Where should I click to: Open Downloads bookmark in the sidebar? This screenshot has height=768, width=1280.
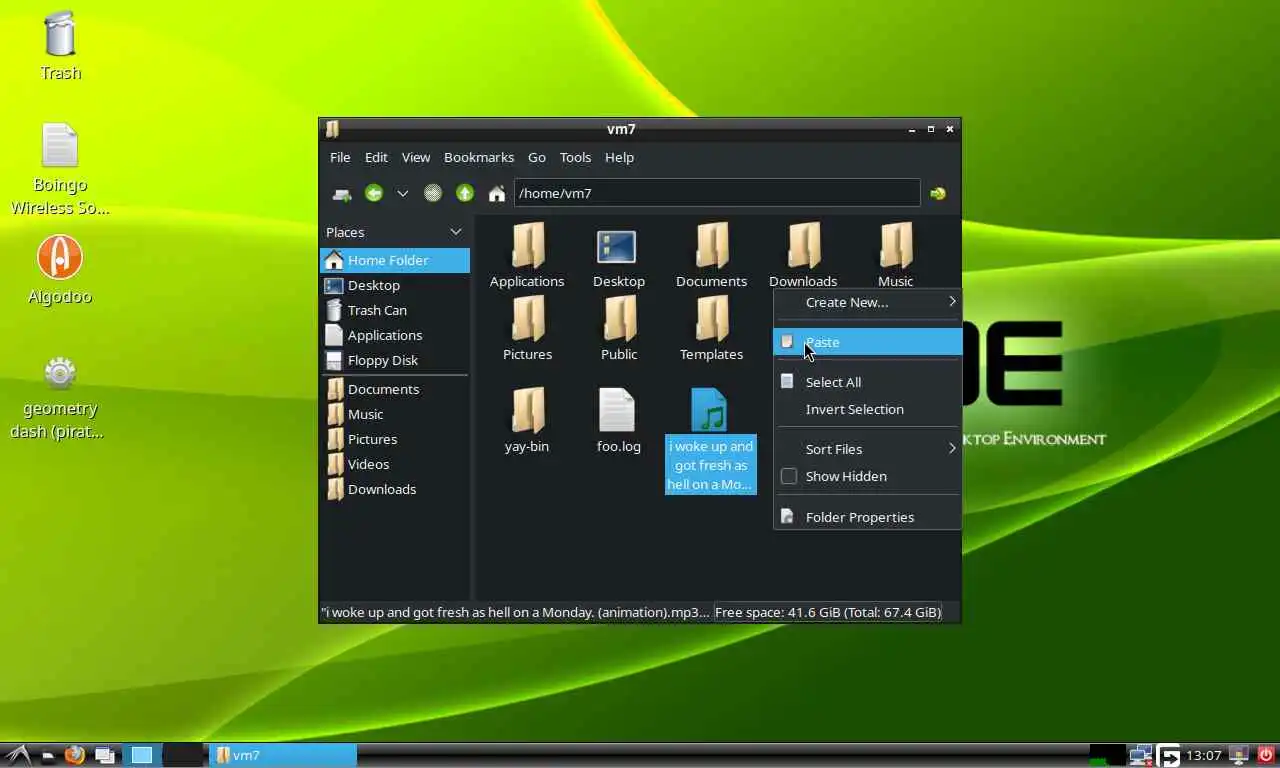tap(394, 489)
